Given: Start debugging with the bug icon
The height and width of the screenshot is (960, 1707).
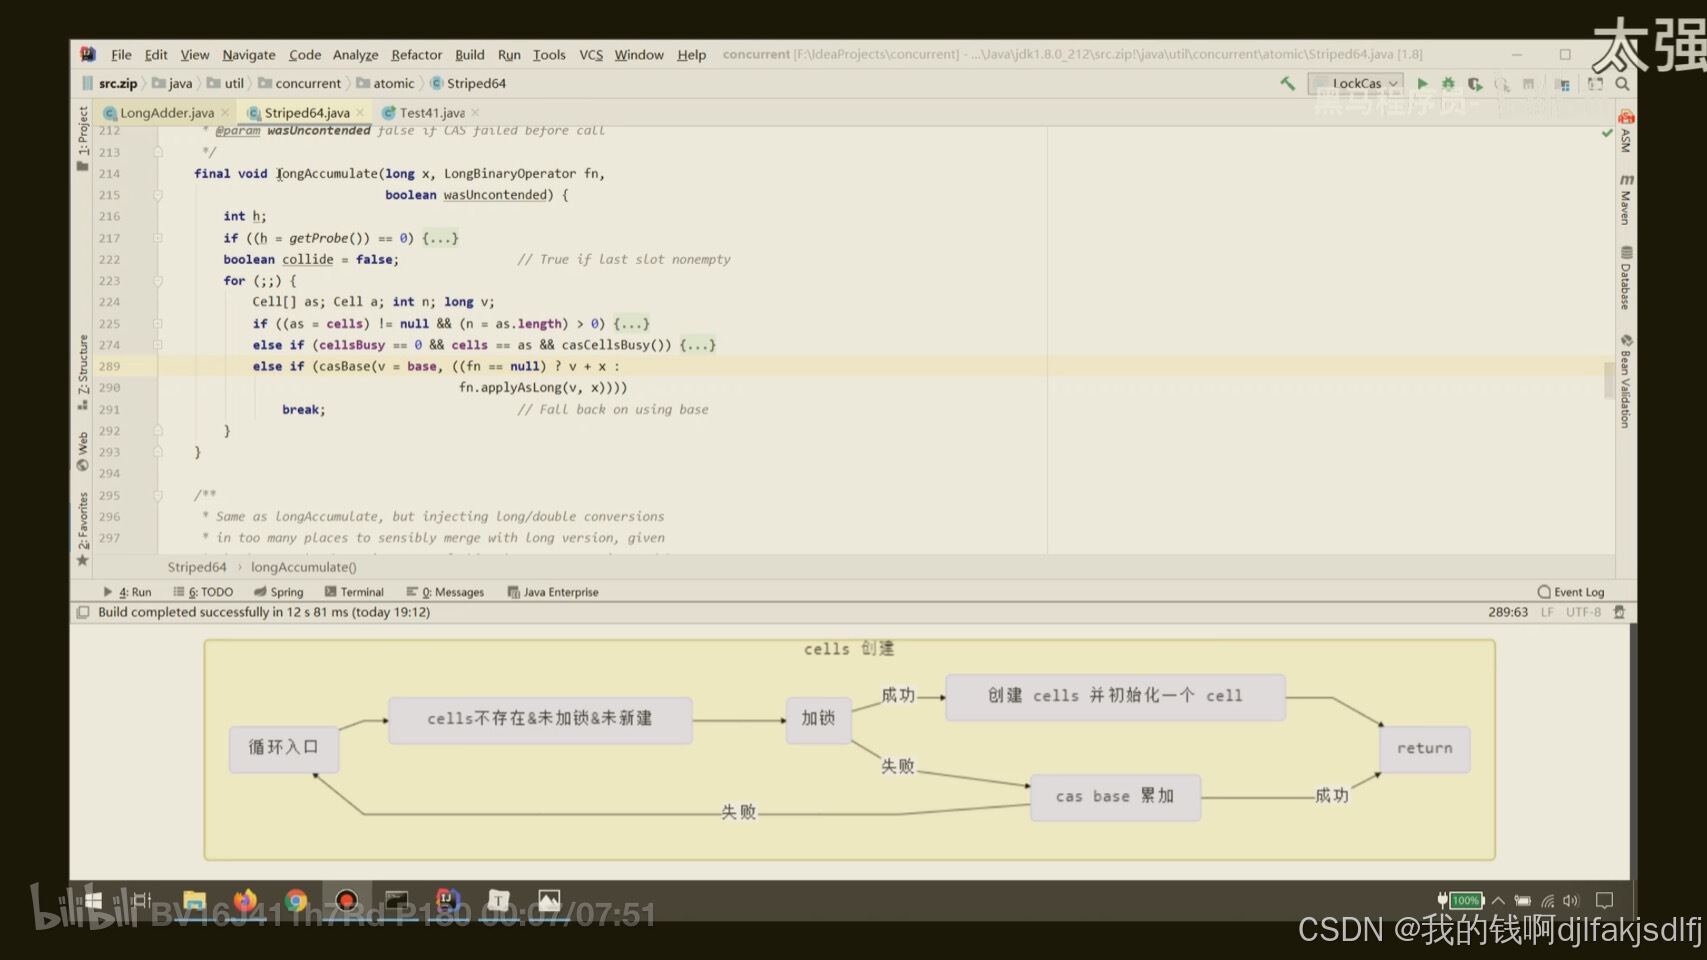Looking at the screenshot, I should [1449, 84].
